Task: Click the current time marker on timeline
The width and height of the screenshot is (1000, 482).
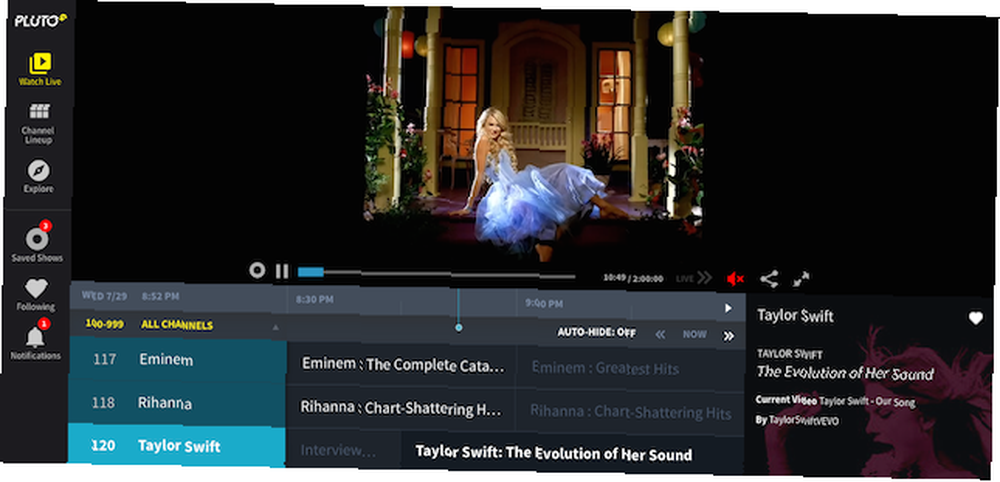Action: (x=459, y=327)
